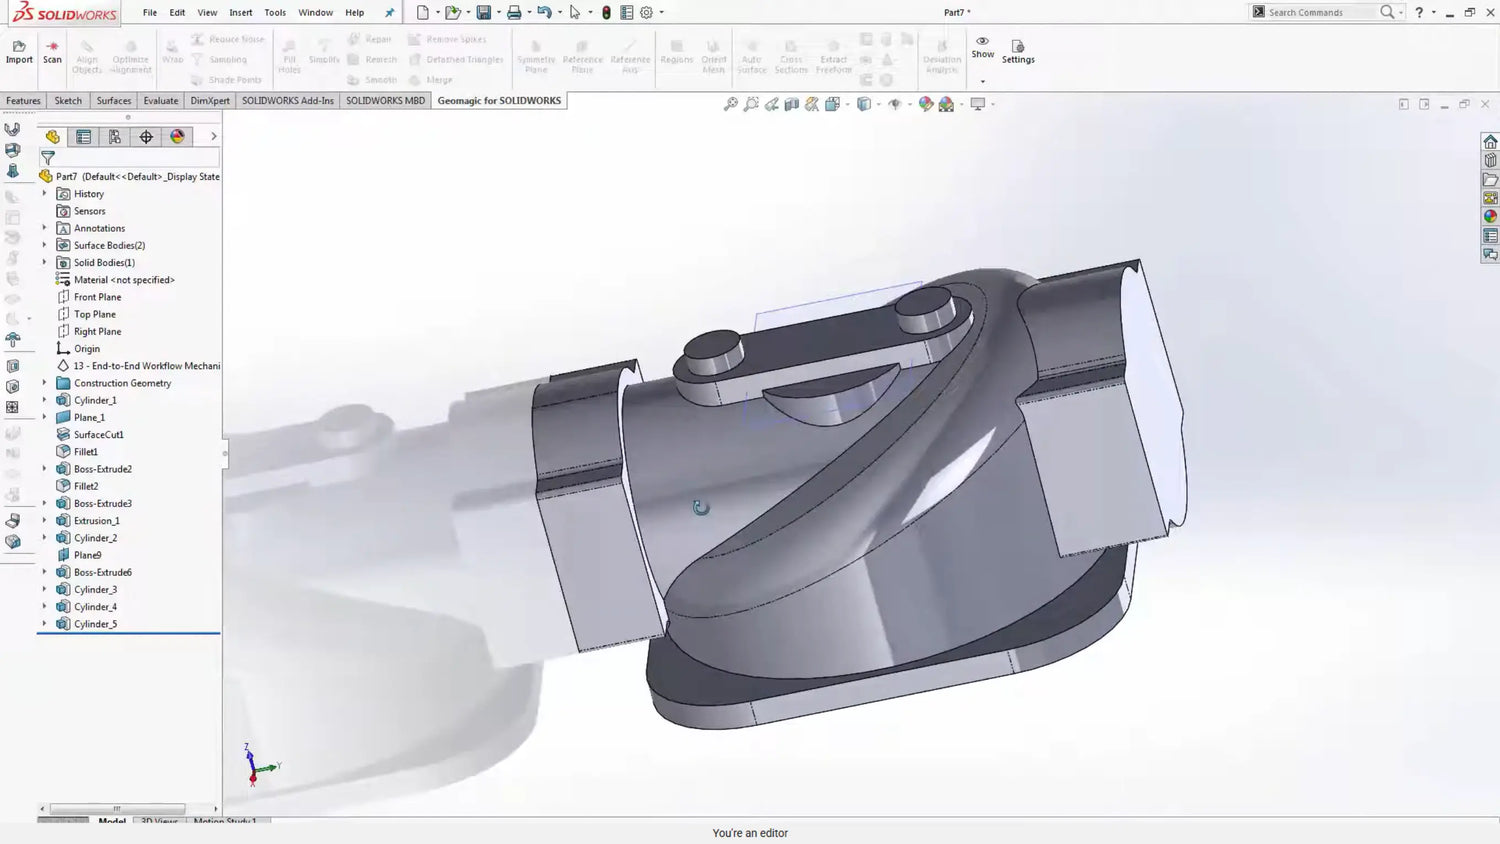The image size is (1500, 844).
Task: Click the Zoom to Fit magnifier icon
Action: [x=731, y=104]
